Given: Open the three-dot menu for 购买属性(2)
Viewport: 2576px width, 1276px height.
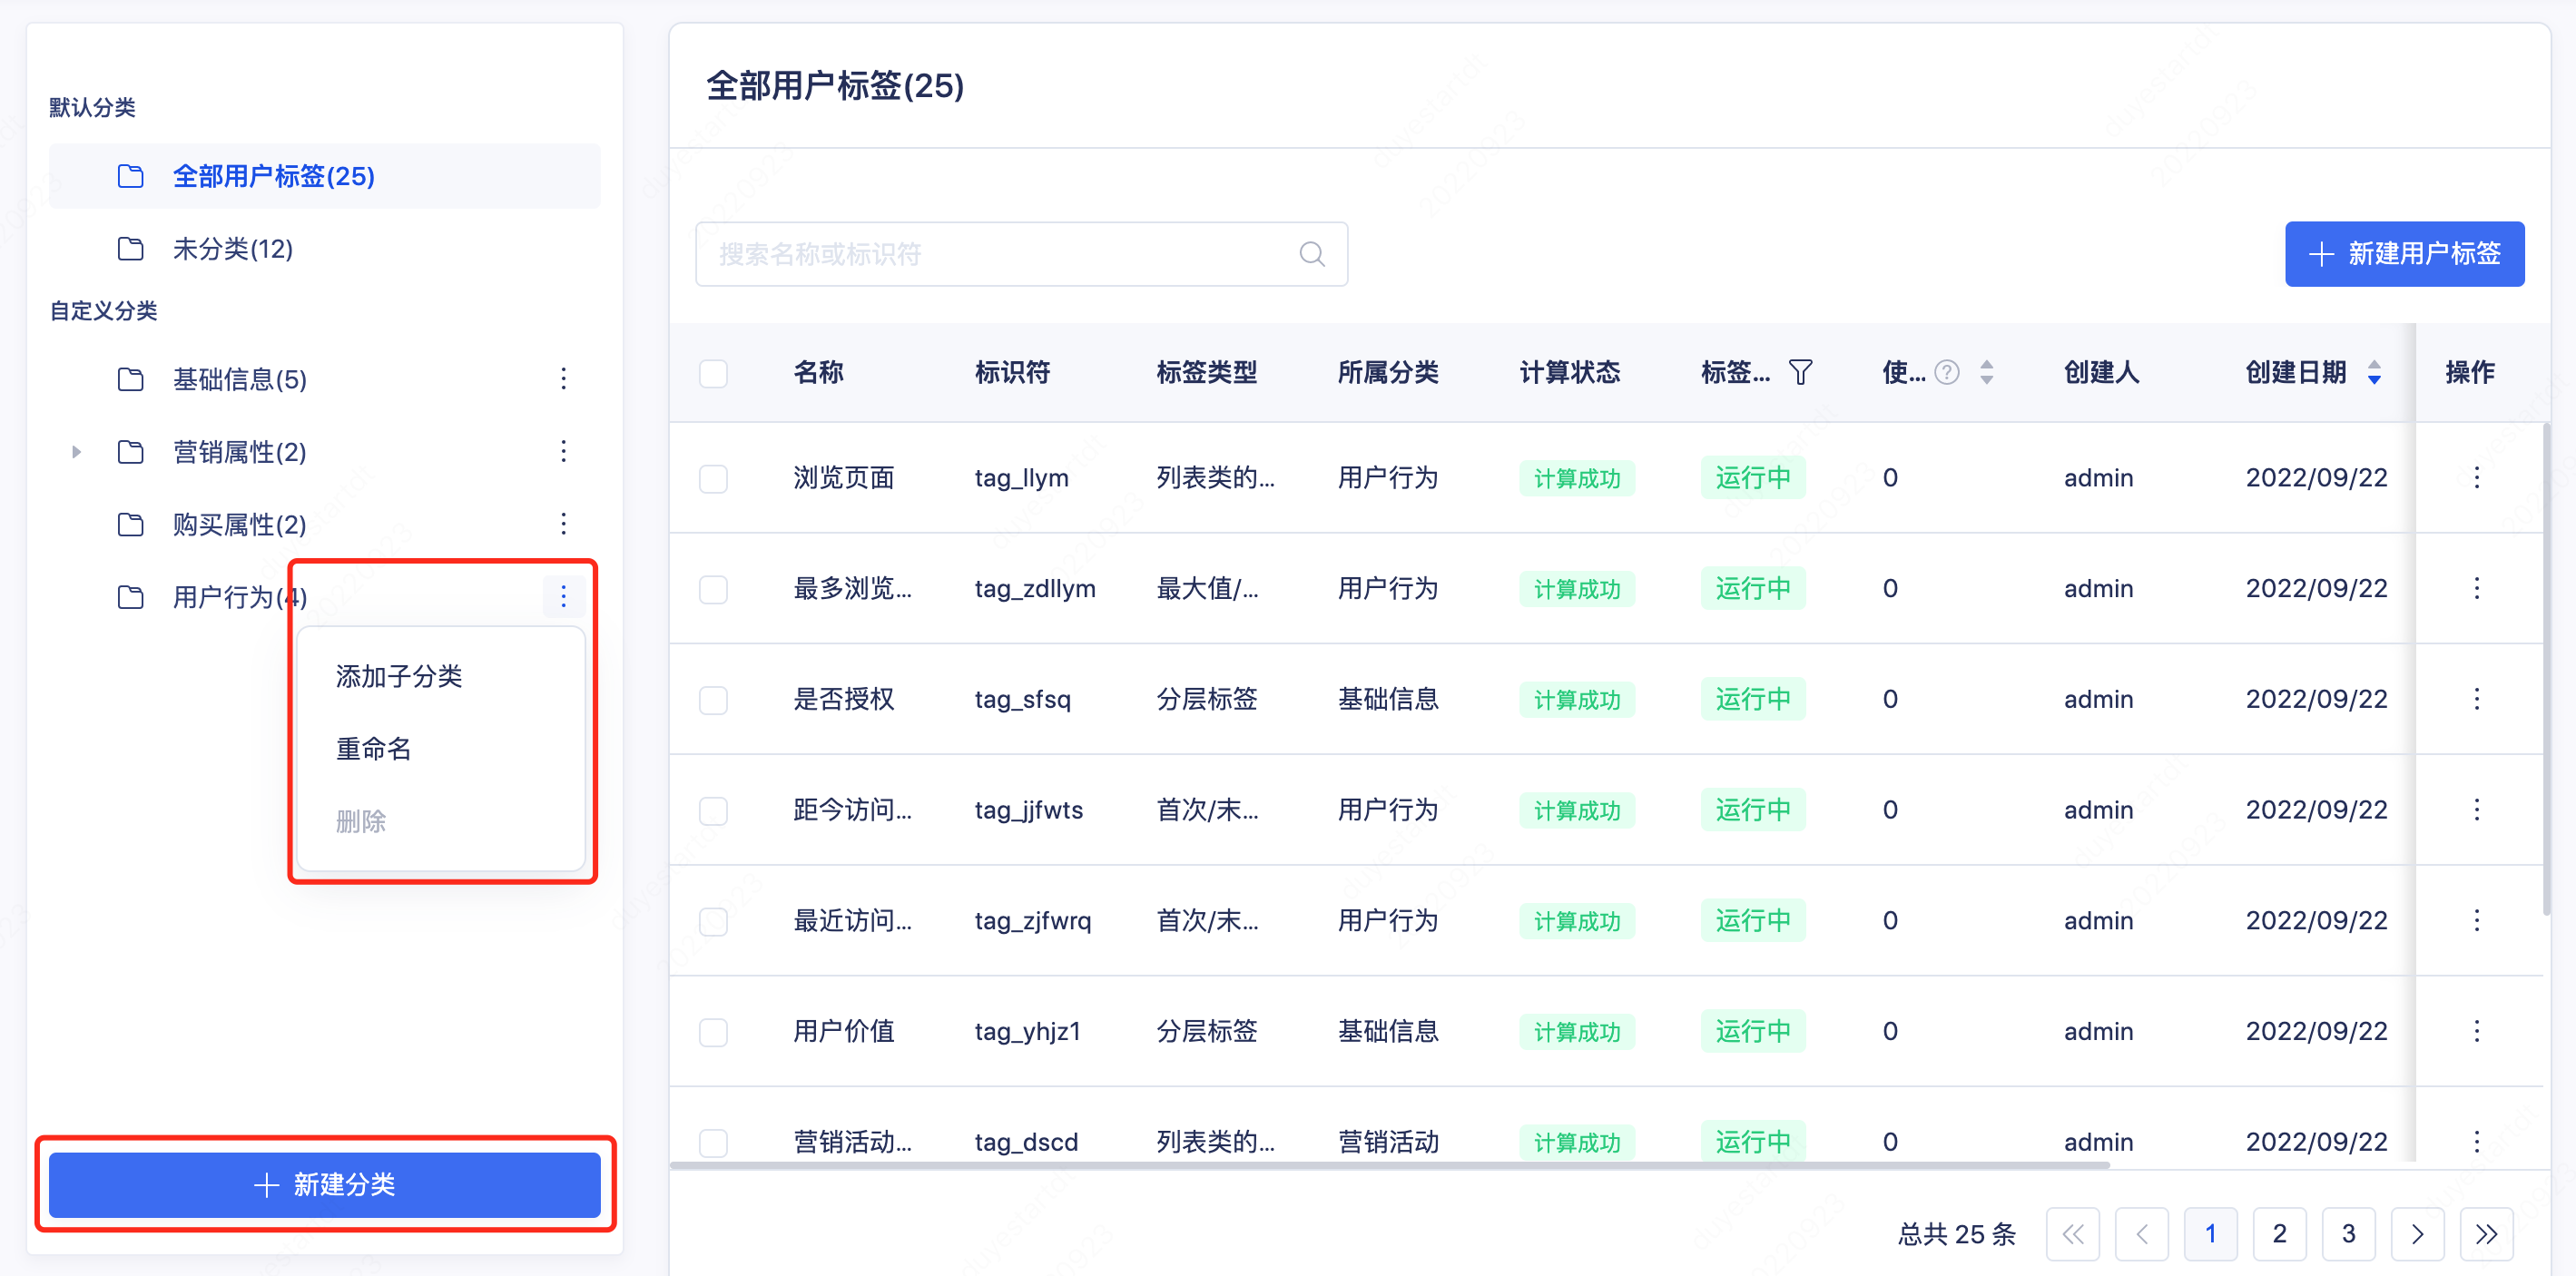Looking at the screenshot, I should [x=564, y=523].
